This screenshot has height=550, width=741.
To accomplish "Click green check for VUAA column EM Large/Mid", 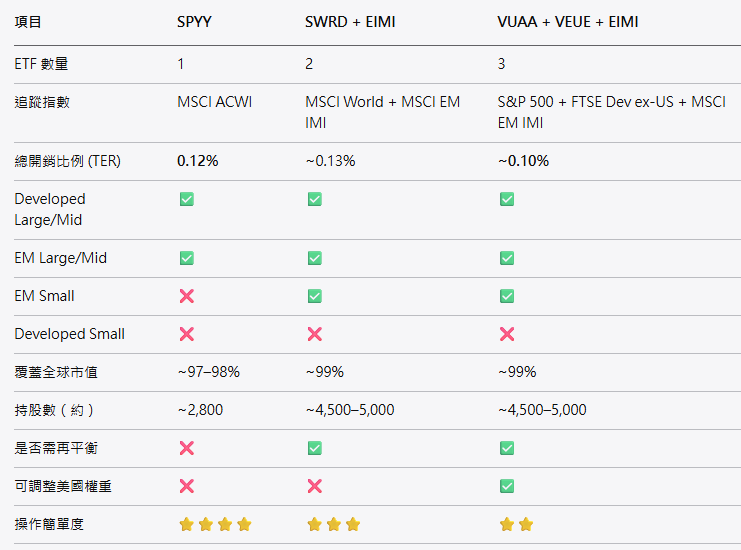I will point(506,258).
